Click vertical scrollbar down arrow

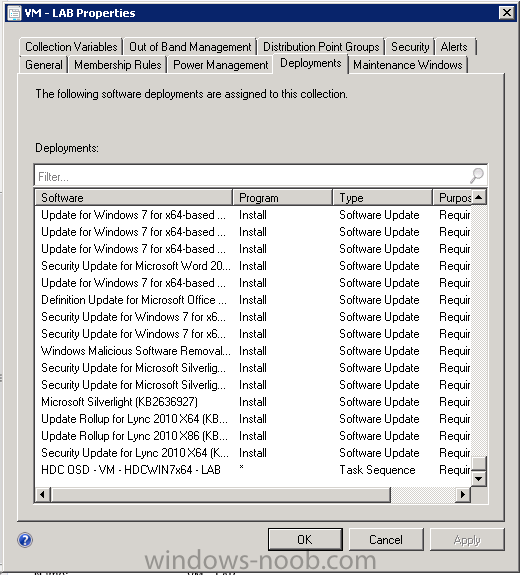[479, 479]
